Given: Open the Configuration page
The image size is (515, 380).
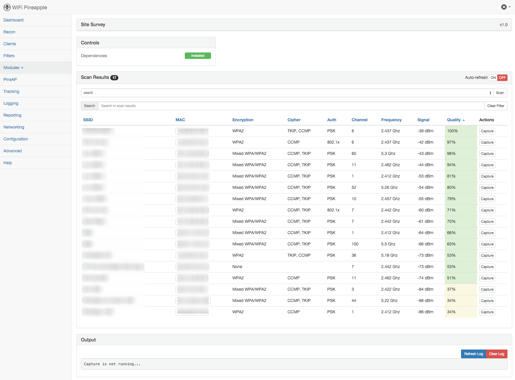Looking at the screenshot, I should tap(16, 139).
